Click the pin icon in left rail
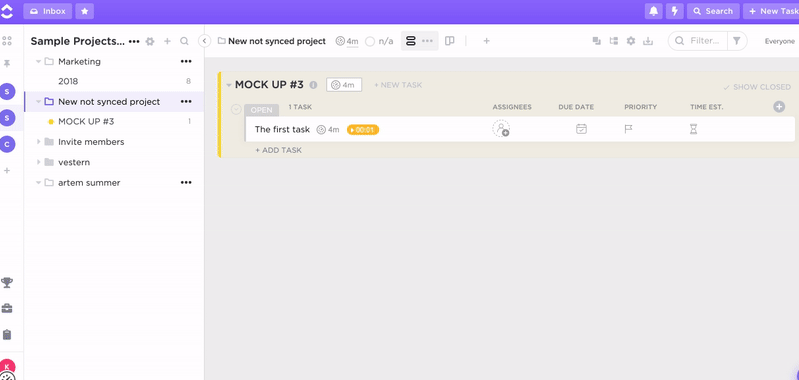 (7, 64)
